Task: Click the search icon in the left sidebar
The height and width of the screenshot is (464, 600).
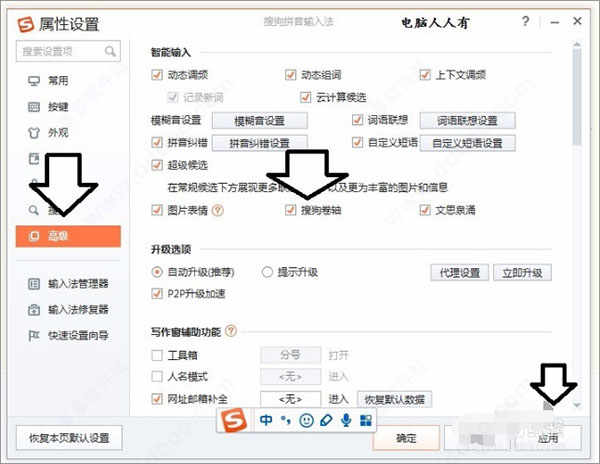Action: [34, 210]
